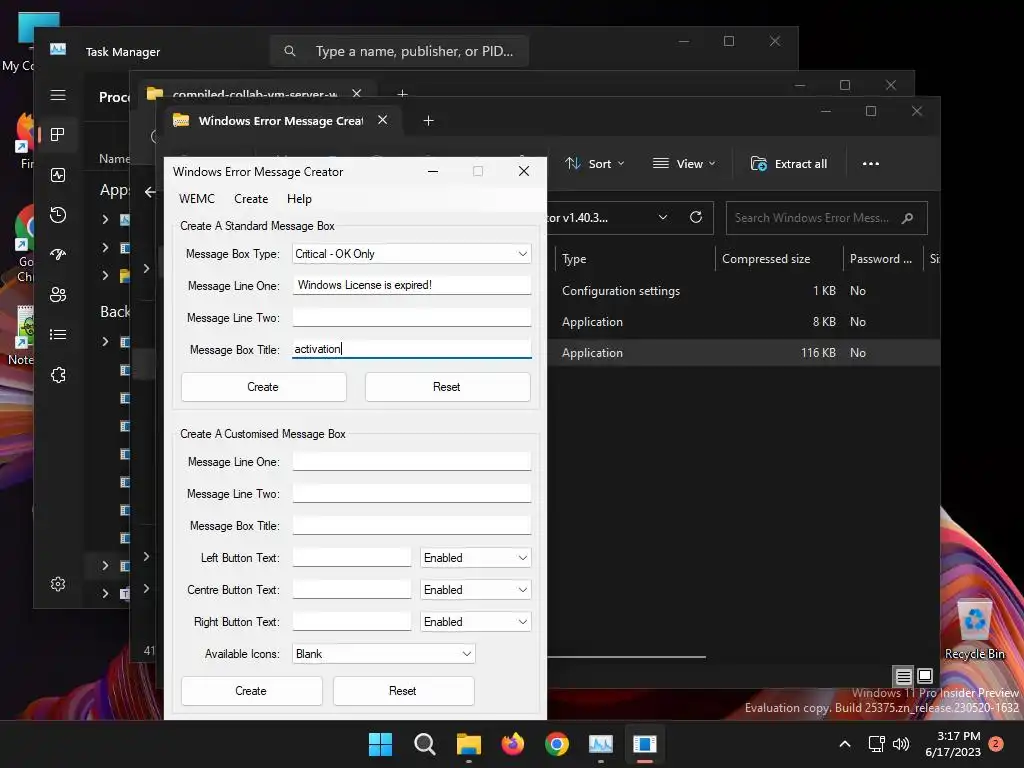The height and width of the screenshot is (768, 1024).
Task: Sort by Compressed size column header
Action: click(778, 259)
